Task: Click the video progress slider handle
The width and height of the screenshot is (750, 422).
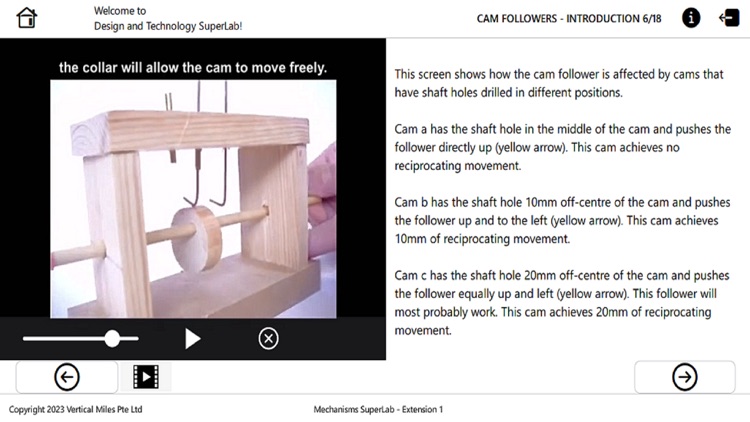Action: (112, 339)
